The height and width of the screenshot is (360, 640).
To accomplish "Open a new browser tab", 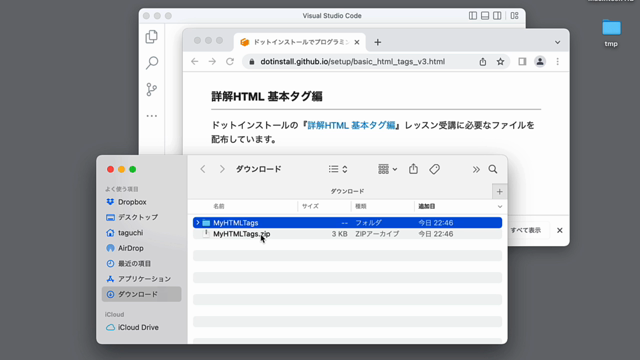I will pos(378,42).
